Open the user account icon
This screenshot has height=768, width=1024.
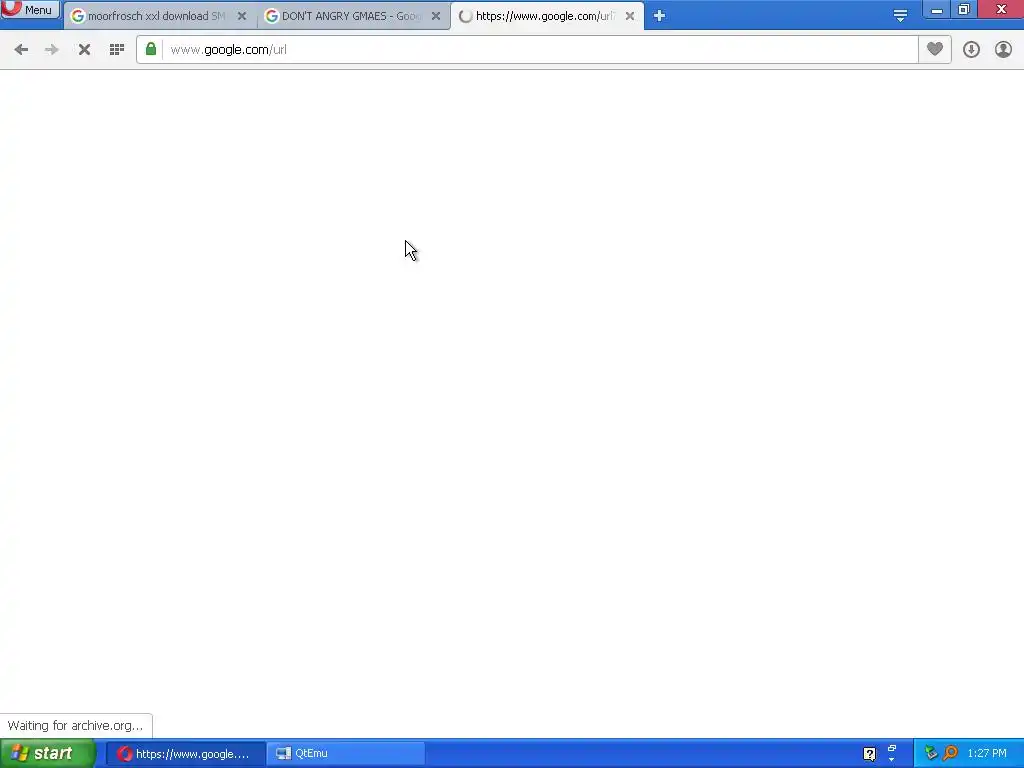tap(1003, 50)
